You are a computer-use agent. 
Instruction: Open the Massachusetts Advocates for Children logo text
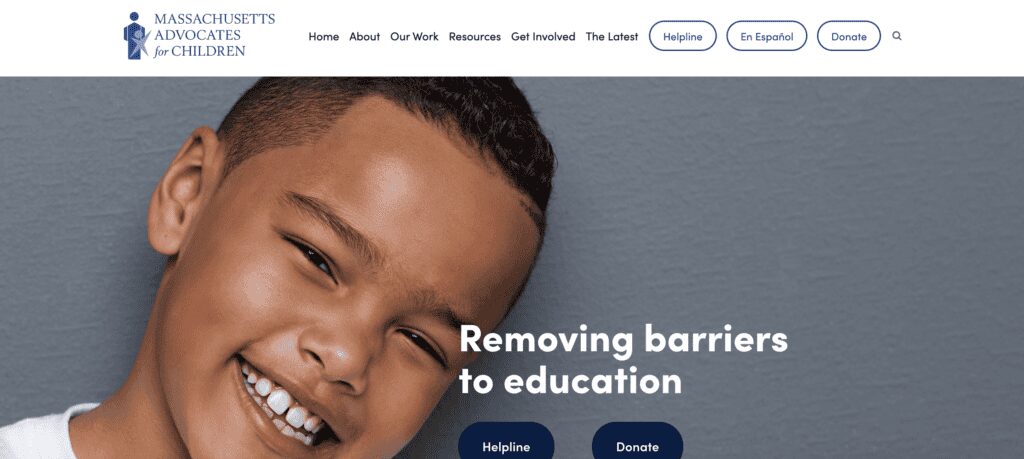pyautogui.click(x=214, y=35)
